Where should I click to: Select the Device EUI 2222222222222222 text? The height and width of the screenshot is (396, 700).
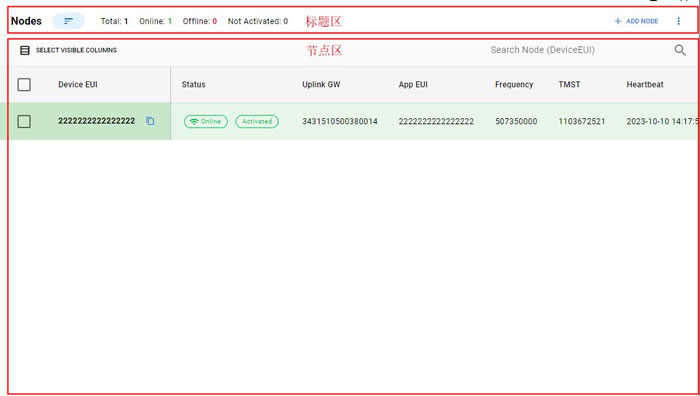pyautogui.click(x=96, y=121)
